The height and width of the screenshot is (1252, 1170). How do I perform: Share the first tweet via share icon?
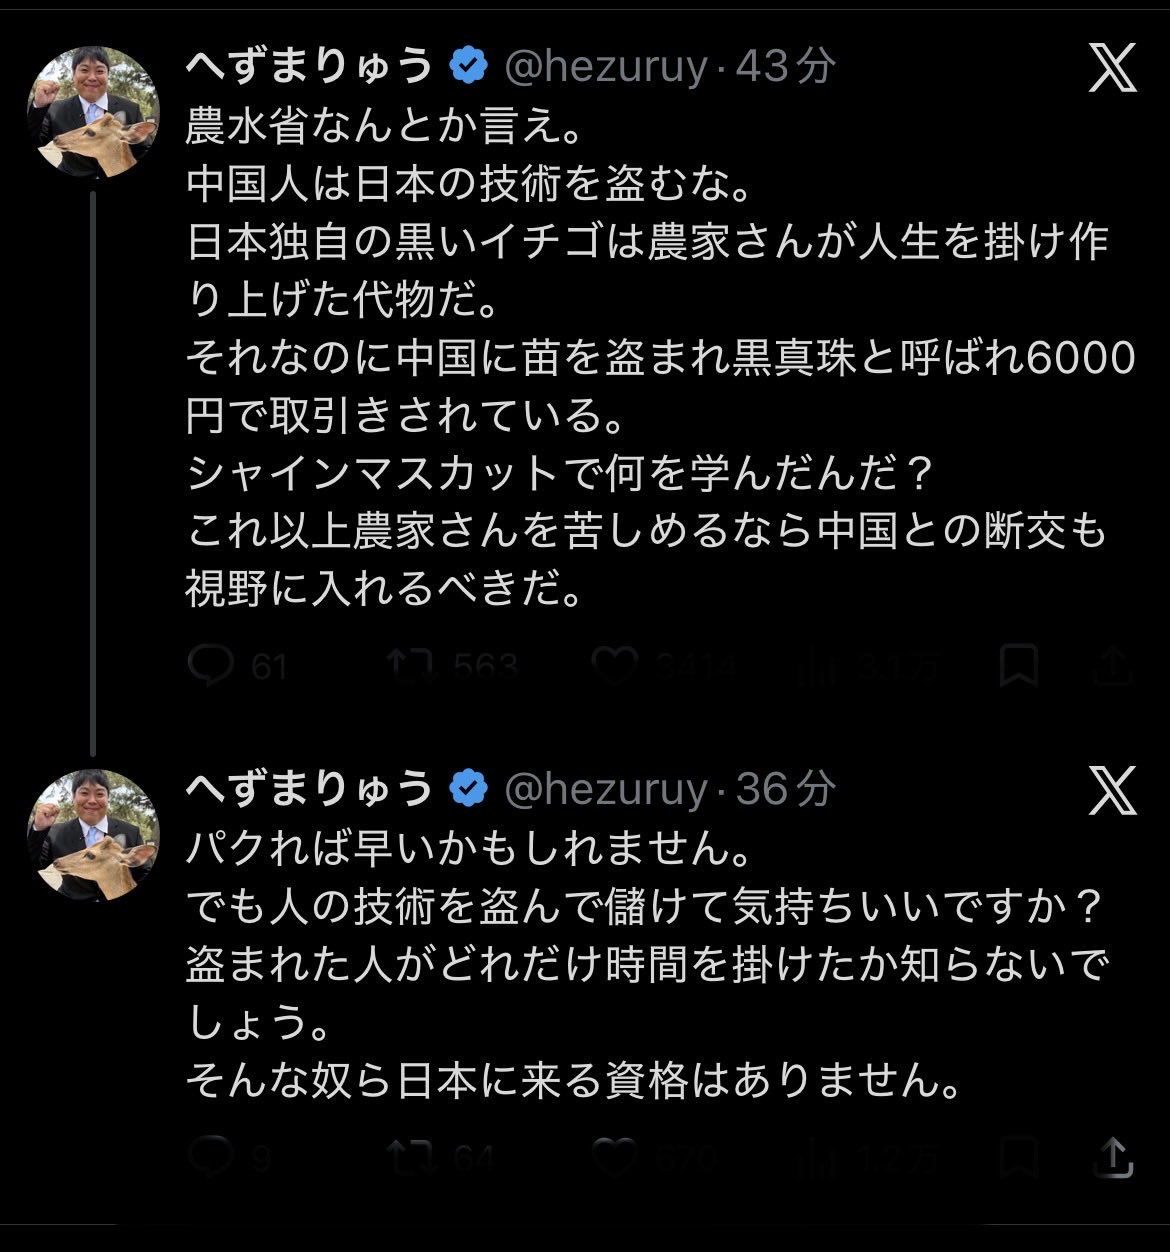coord(1113,666)
